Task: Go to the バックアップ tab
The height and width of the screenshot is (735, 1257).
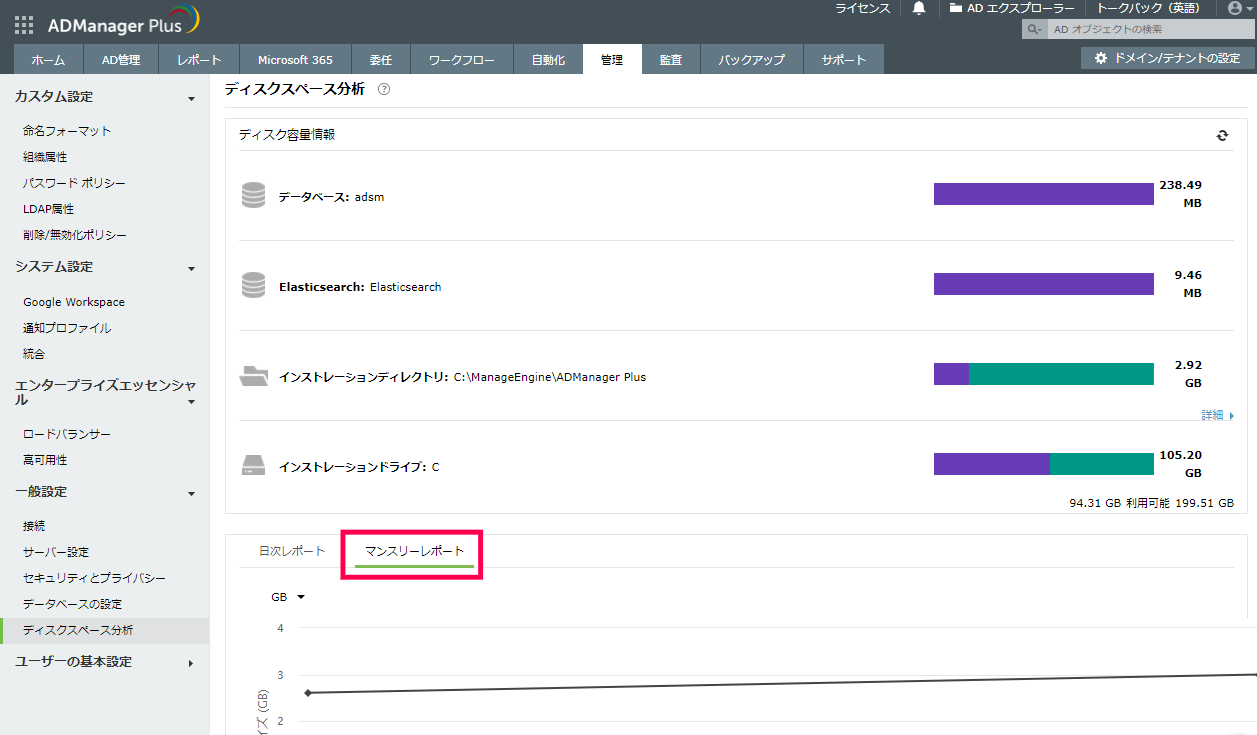Action: (751, 60)
